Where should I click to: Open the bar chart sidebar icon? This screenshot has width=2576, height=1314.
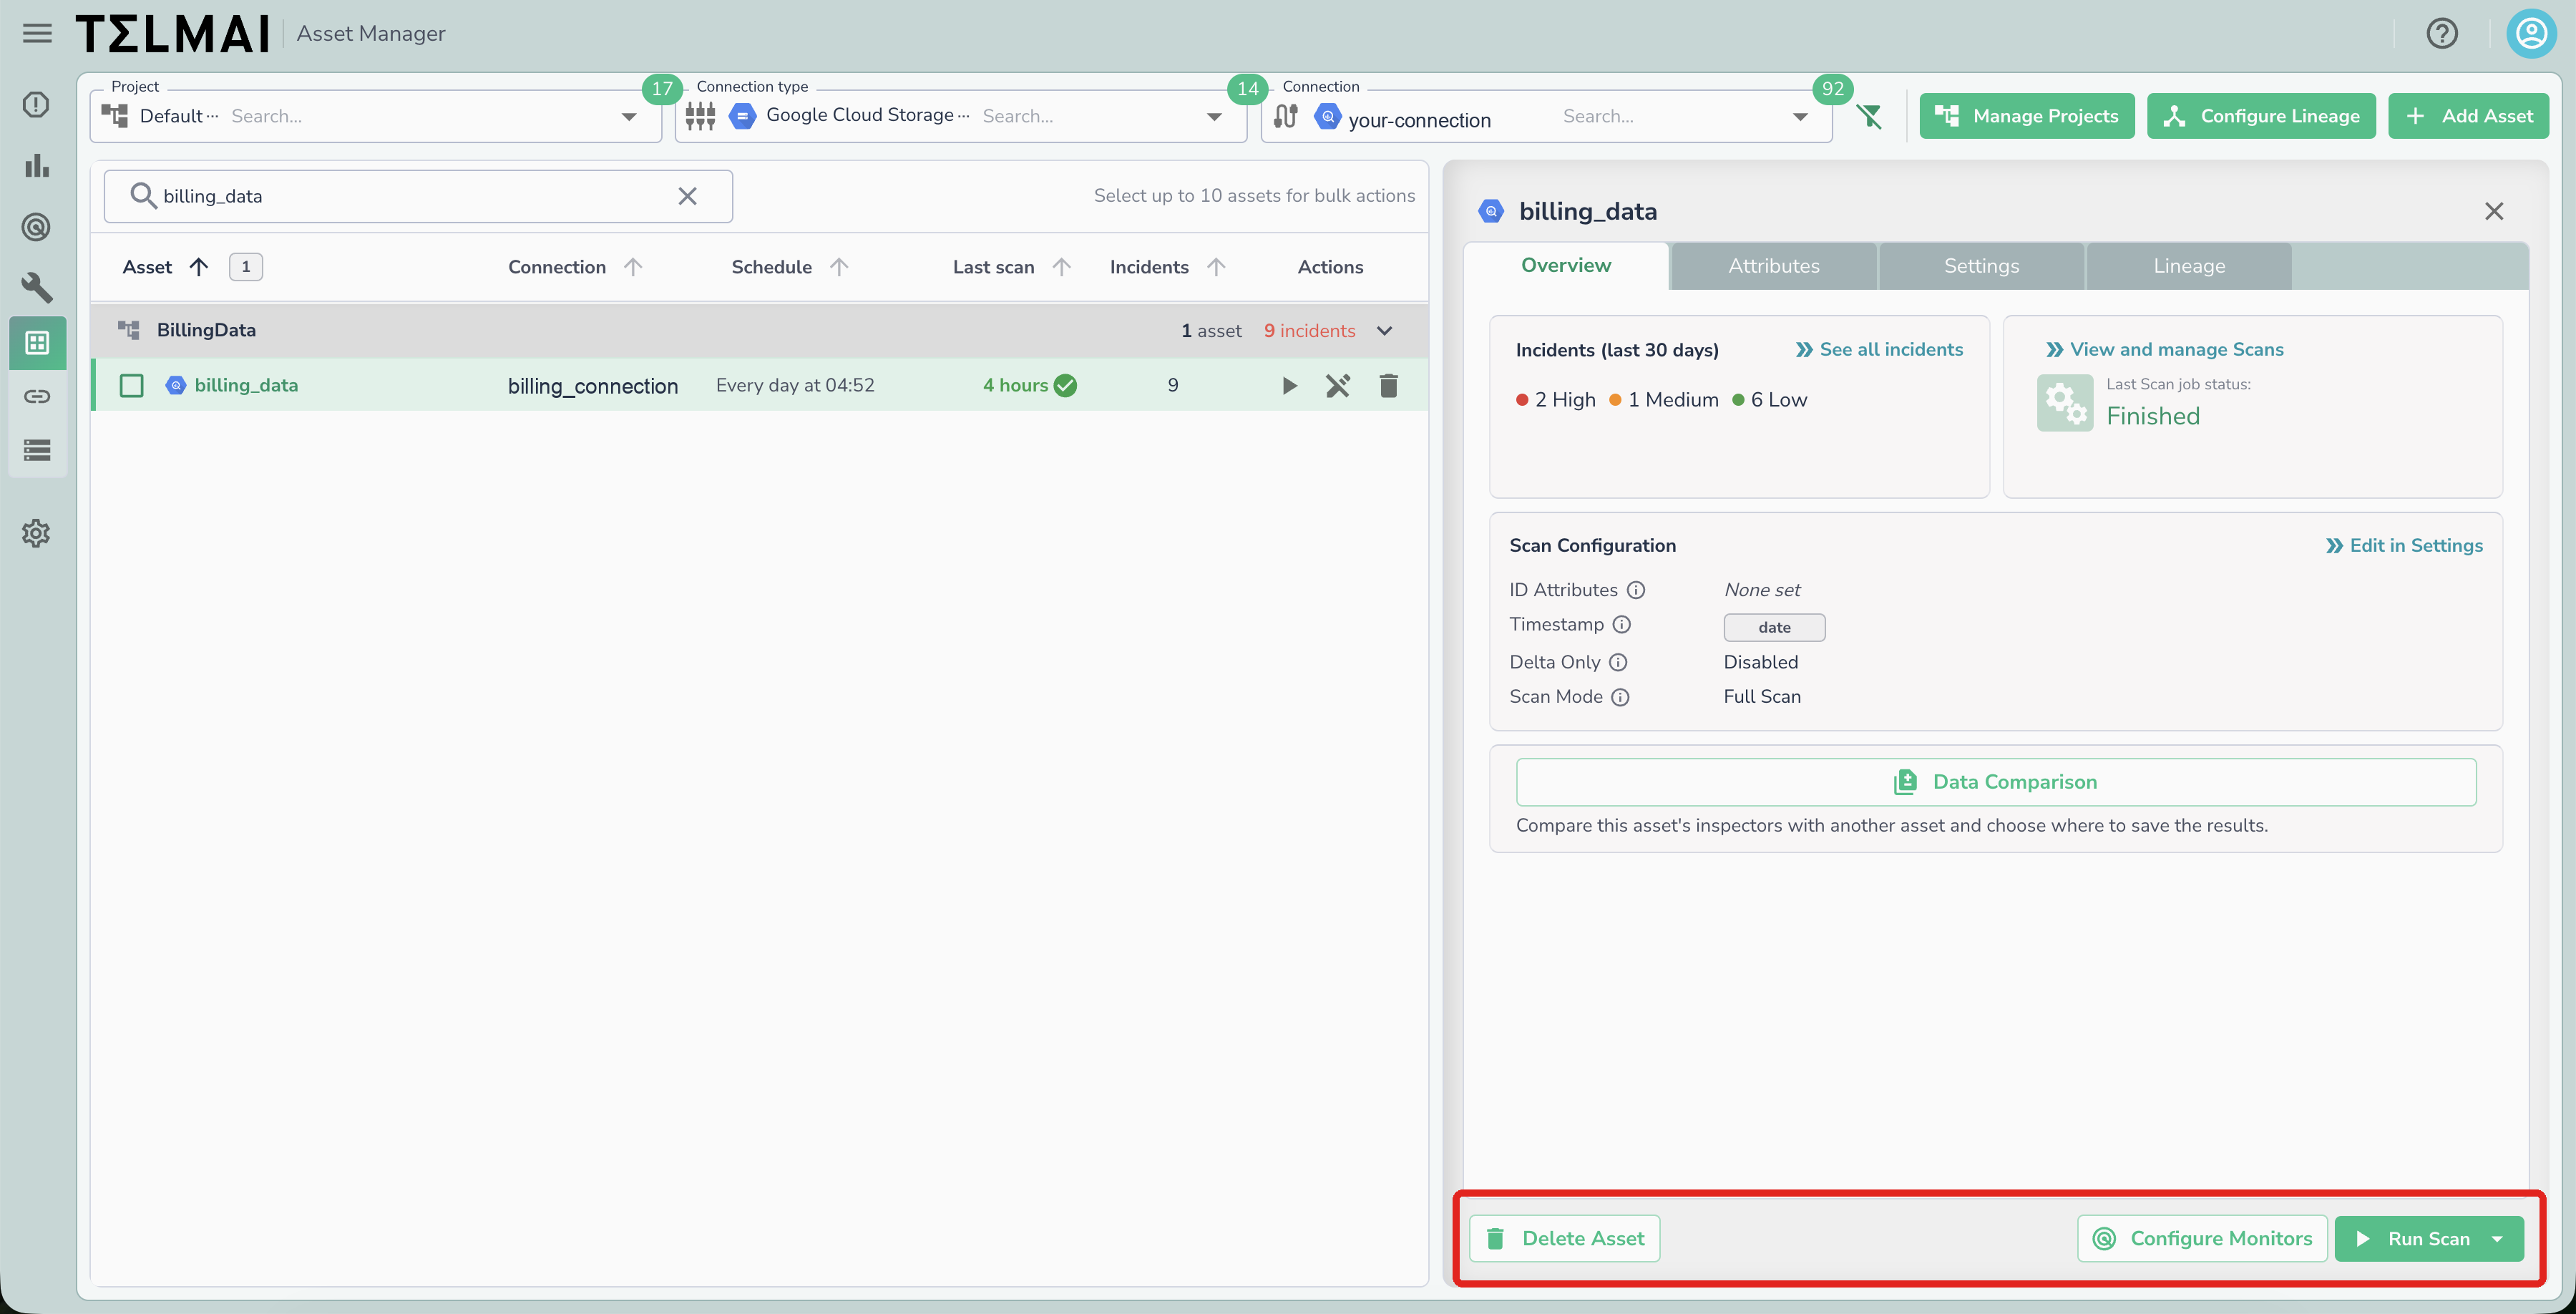(x=37, y=166)
